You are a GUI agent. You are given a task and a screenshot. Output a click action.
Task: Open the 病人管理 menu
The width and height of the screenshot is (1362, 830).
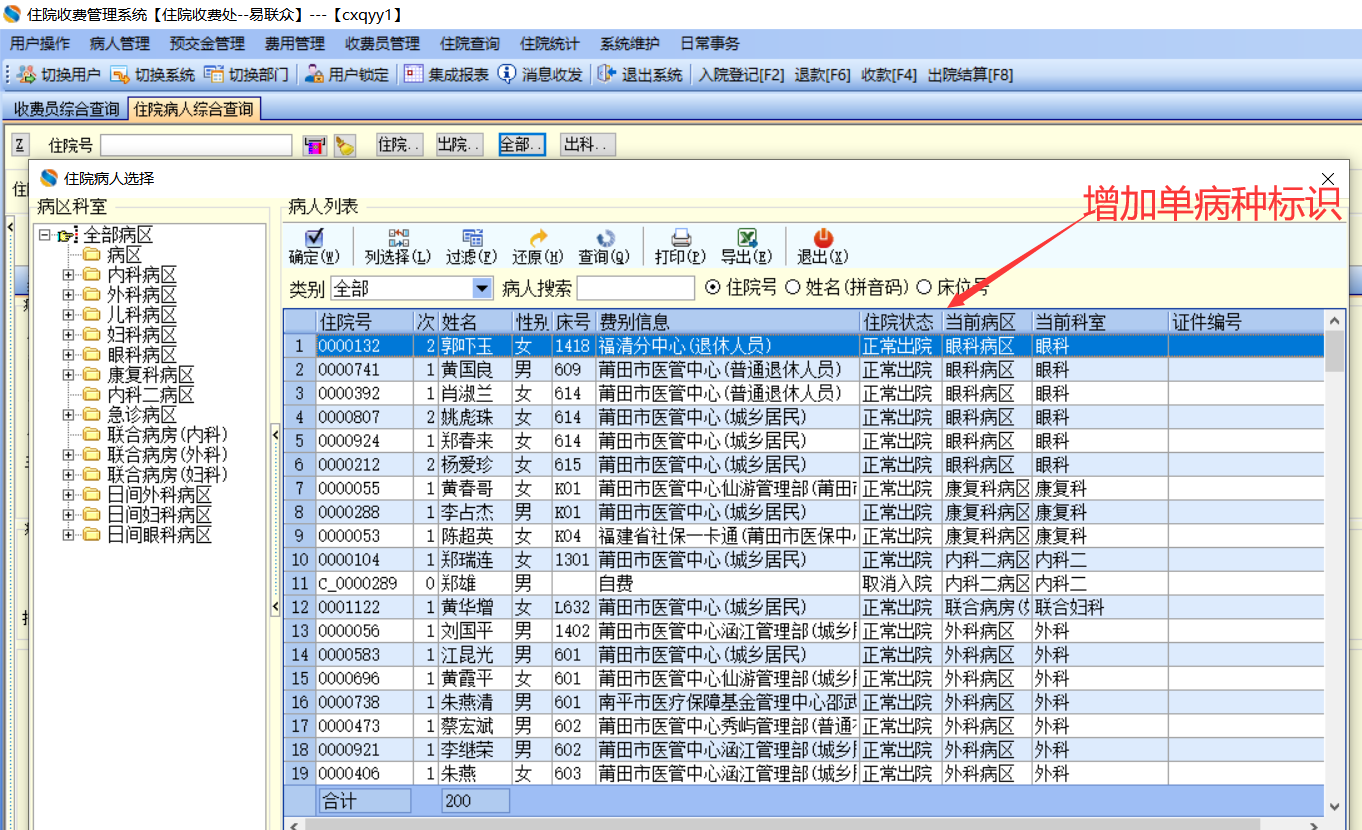pos(120,44)
